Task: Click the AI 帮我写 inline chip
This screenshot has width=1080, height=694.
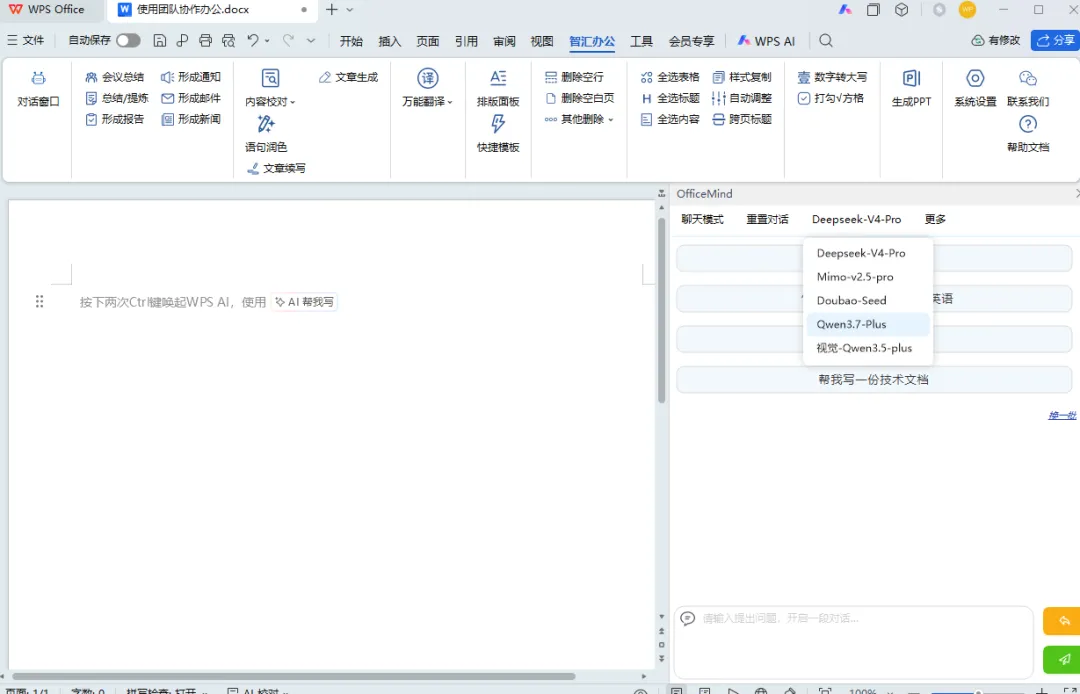Action: tap(304, 302)
